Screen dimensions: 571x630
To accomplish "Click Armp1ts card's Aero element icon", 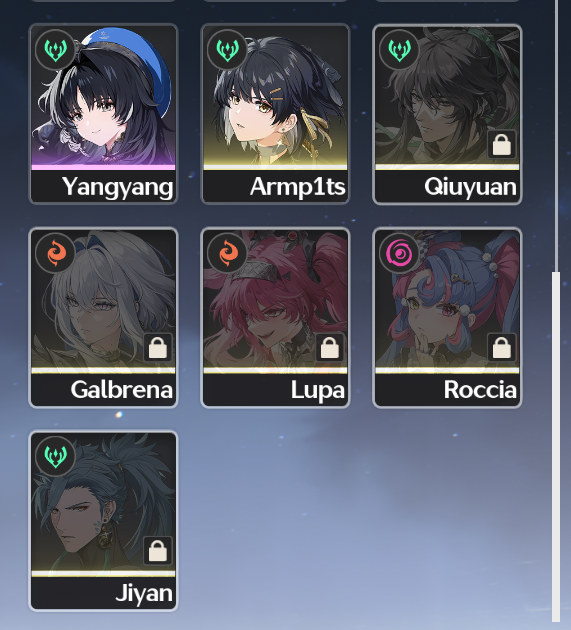I will point(227,50).
